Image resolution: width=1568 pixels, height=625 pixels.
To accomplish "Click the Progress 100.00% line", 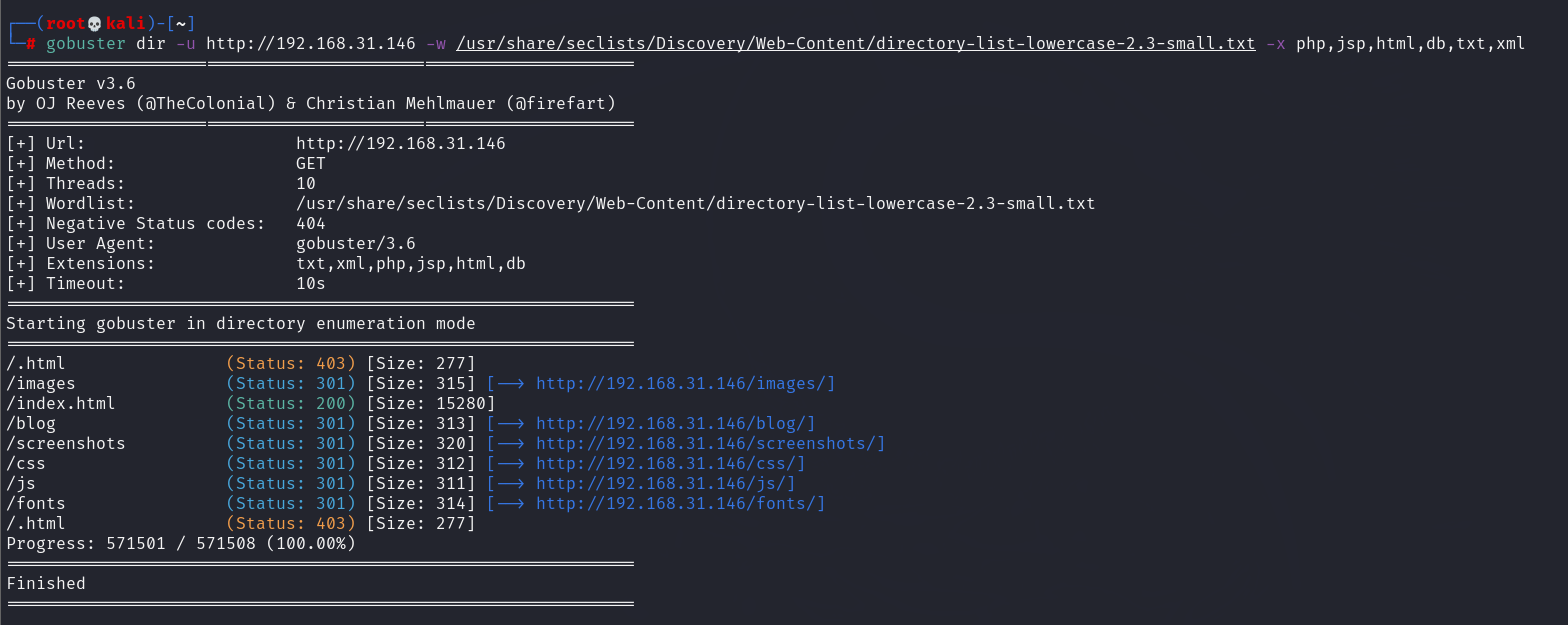I will click(x=181, y=543).
